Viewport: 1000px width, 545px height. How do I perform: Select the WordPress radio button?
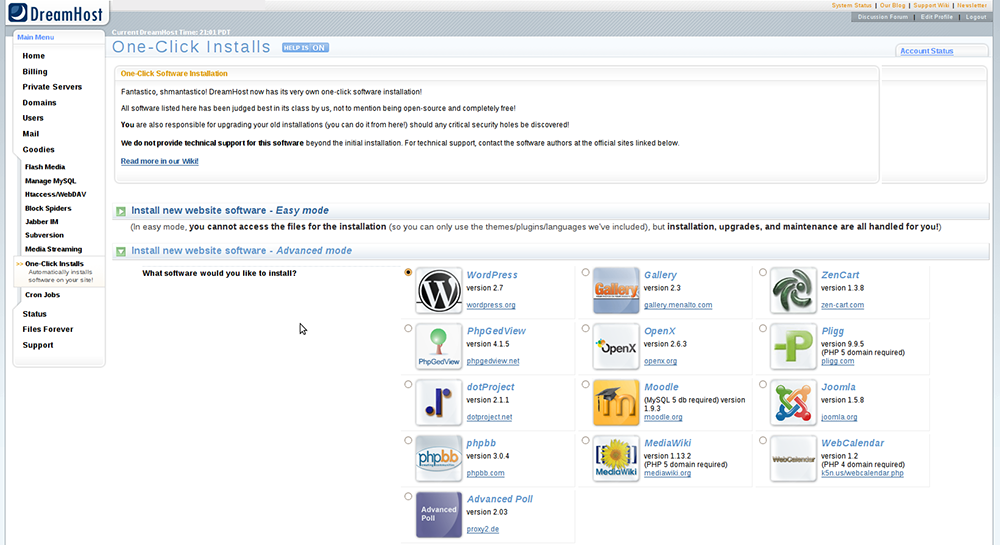coord(408,272)
